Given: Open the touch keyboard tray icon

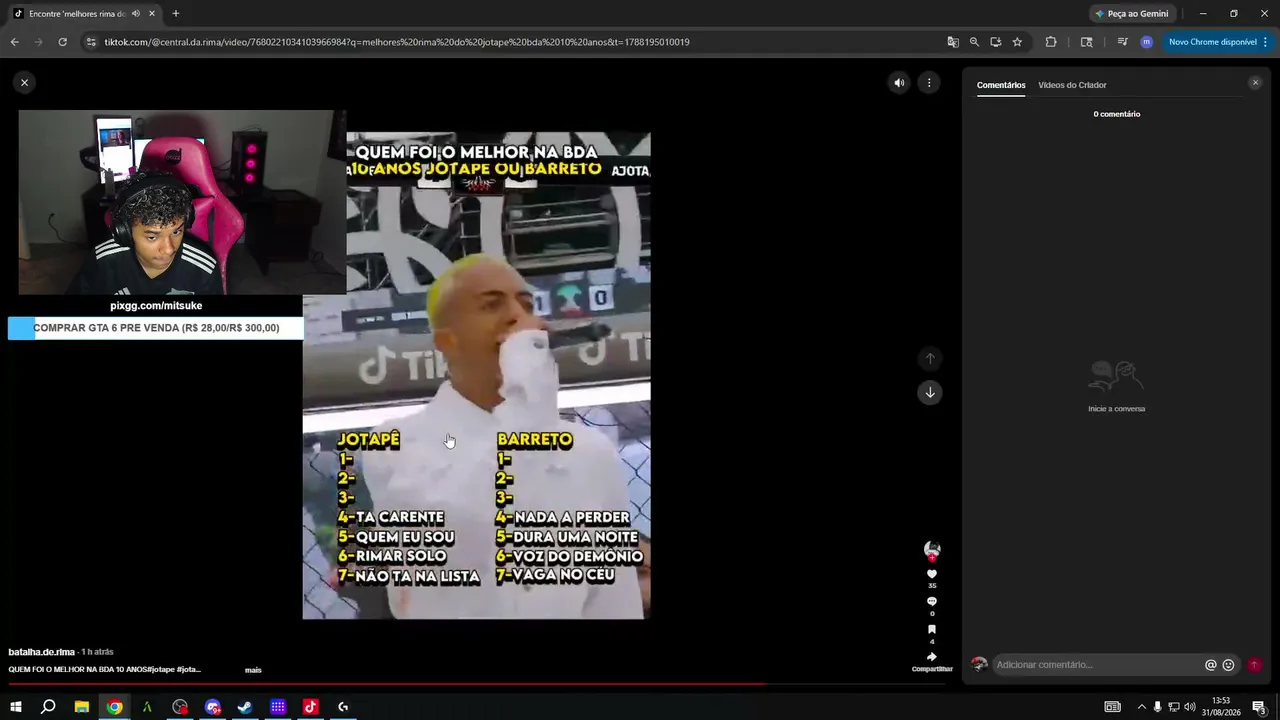Looking at the screenshot, I should tap(1112, 707).
